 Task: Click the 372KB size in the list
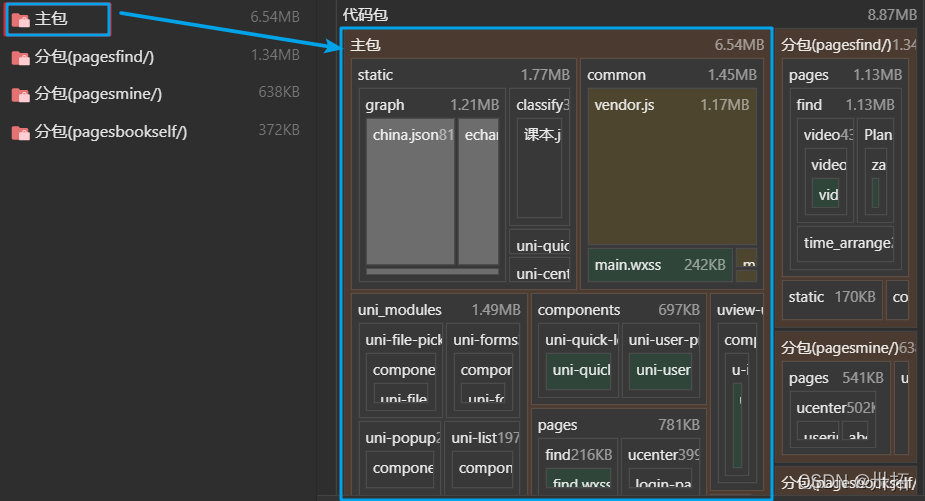pyautogui.click(x=279, y=130)
